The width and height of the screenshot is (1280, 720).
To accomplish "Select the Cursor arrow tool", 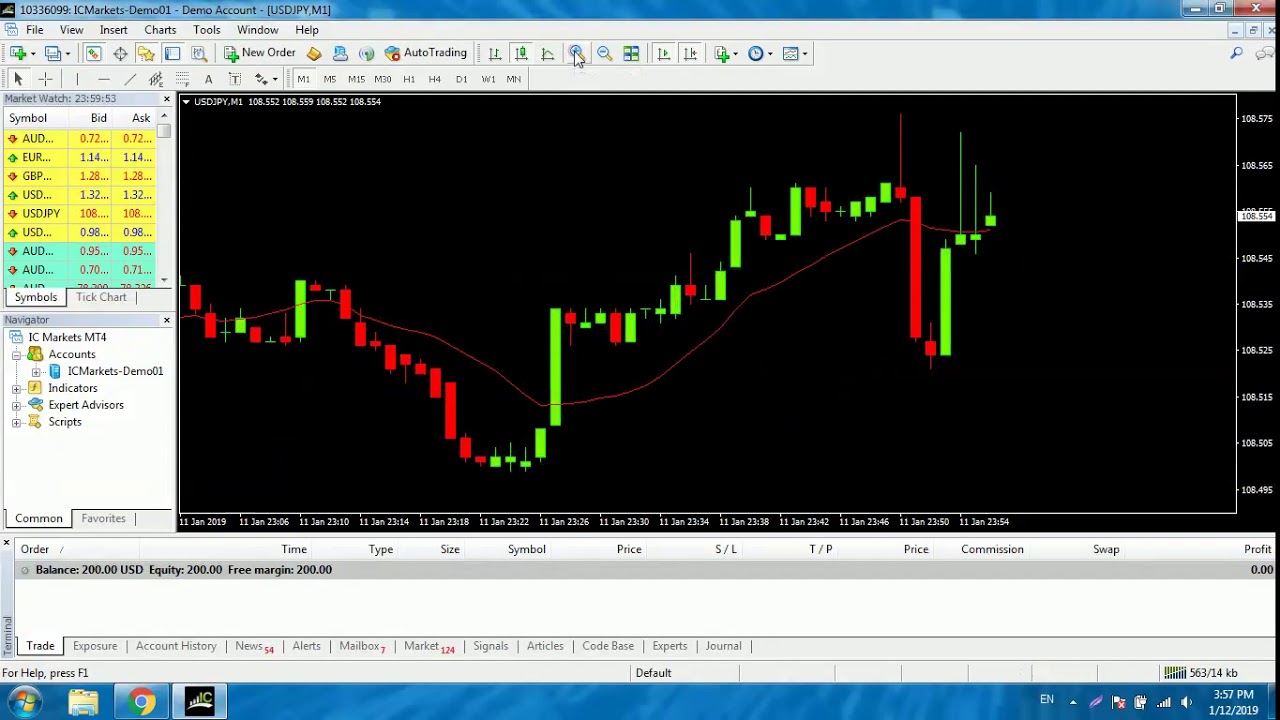I will (x=18, y=79).
